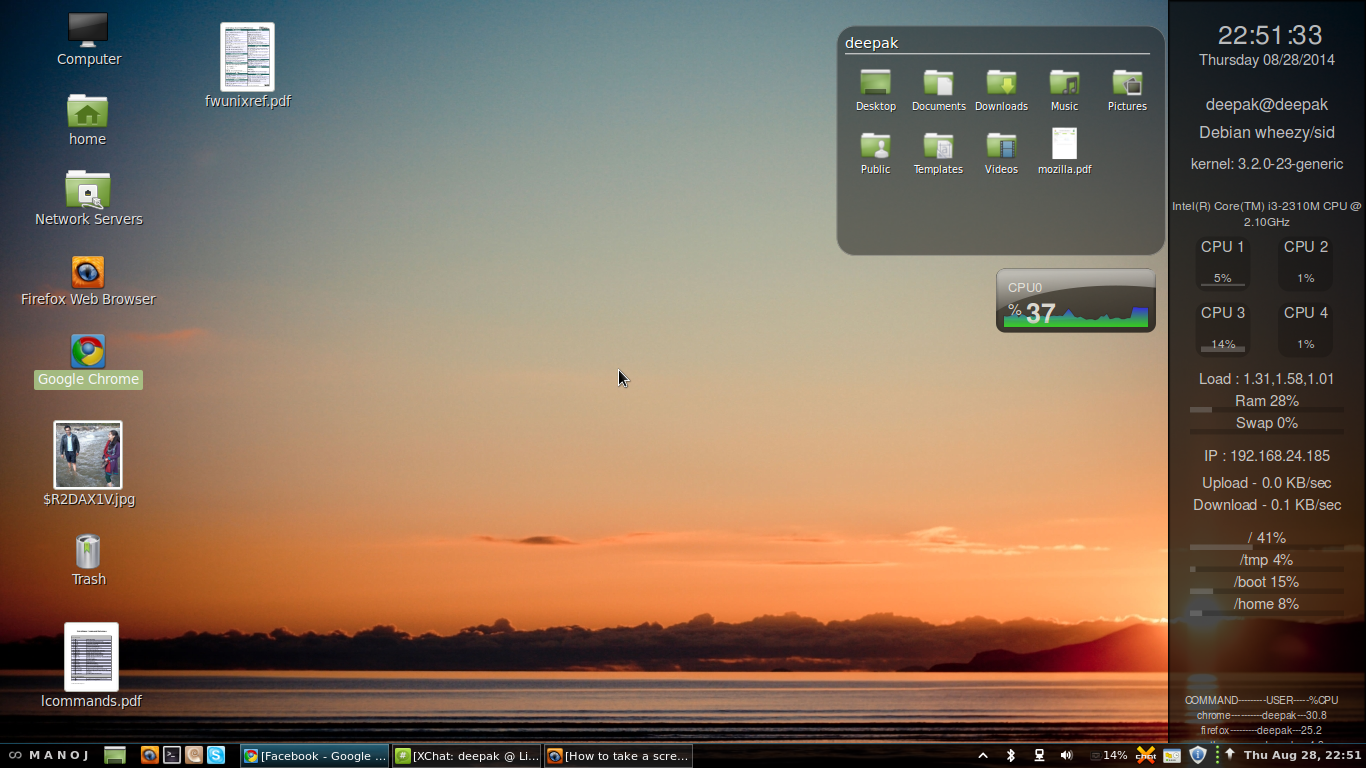This screenshot has width=1366, height=768.
Task: Click the Bluetooth tray icon
Action: click(1011, 755)
